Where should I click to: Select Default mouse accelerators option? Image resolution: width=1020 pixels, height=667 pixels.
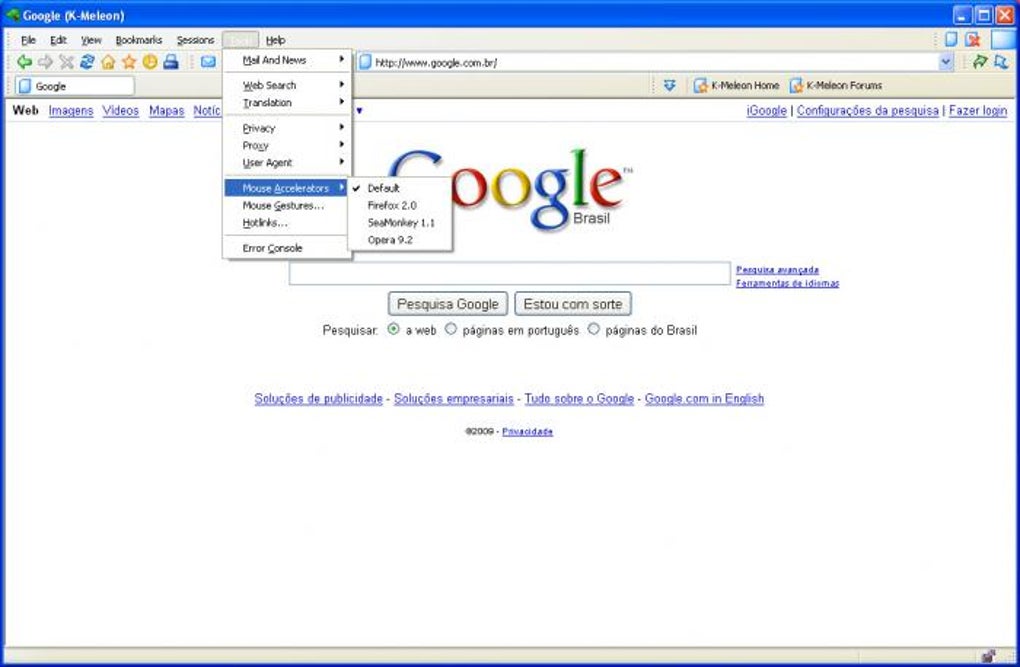tap(400, 188)
